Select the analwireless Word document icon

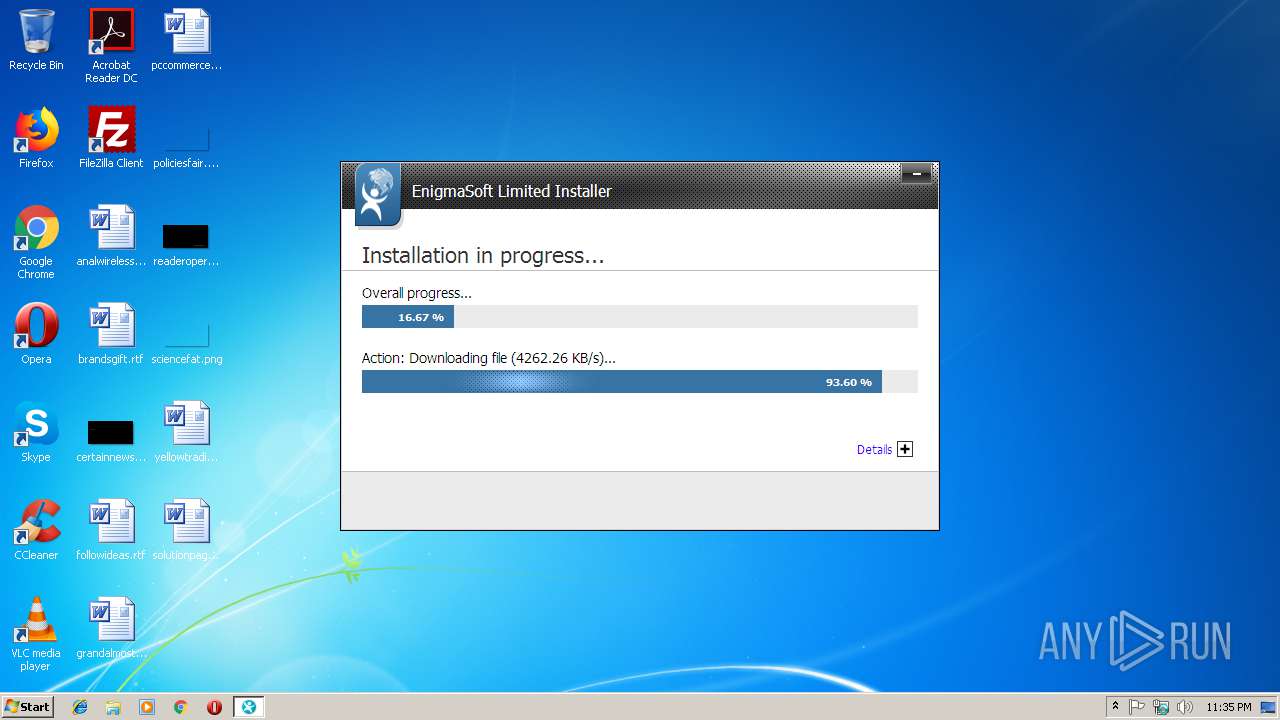(x=111, y=236)
